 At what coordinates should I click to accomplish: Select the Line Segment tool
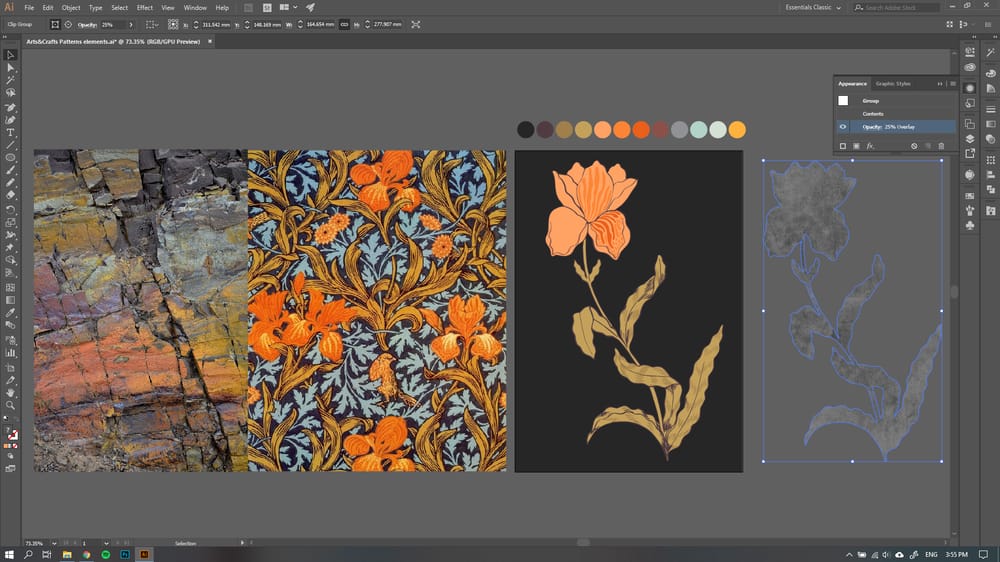[x=10, y=145]
